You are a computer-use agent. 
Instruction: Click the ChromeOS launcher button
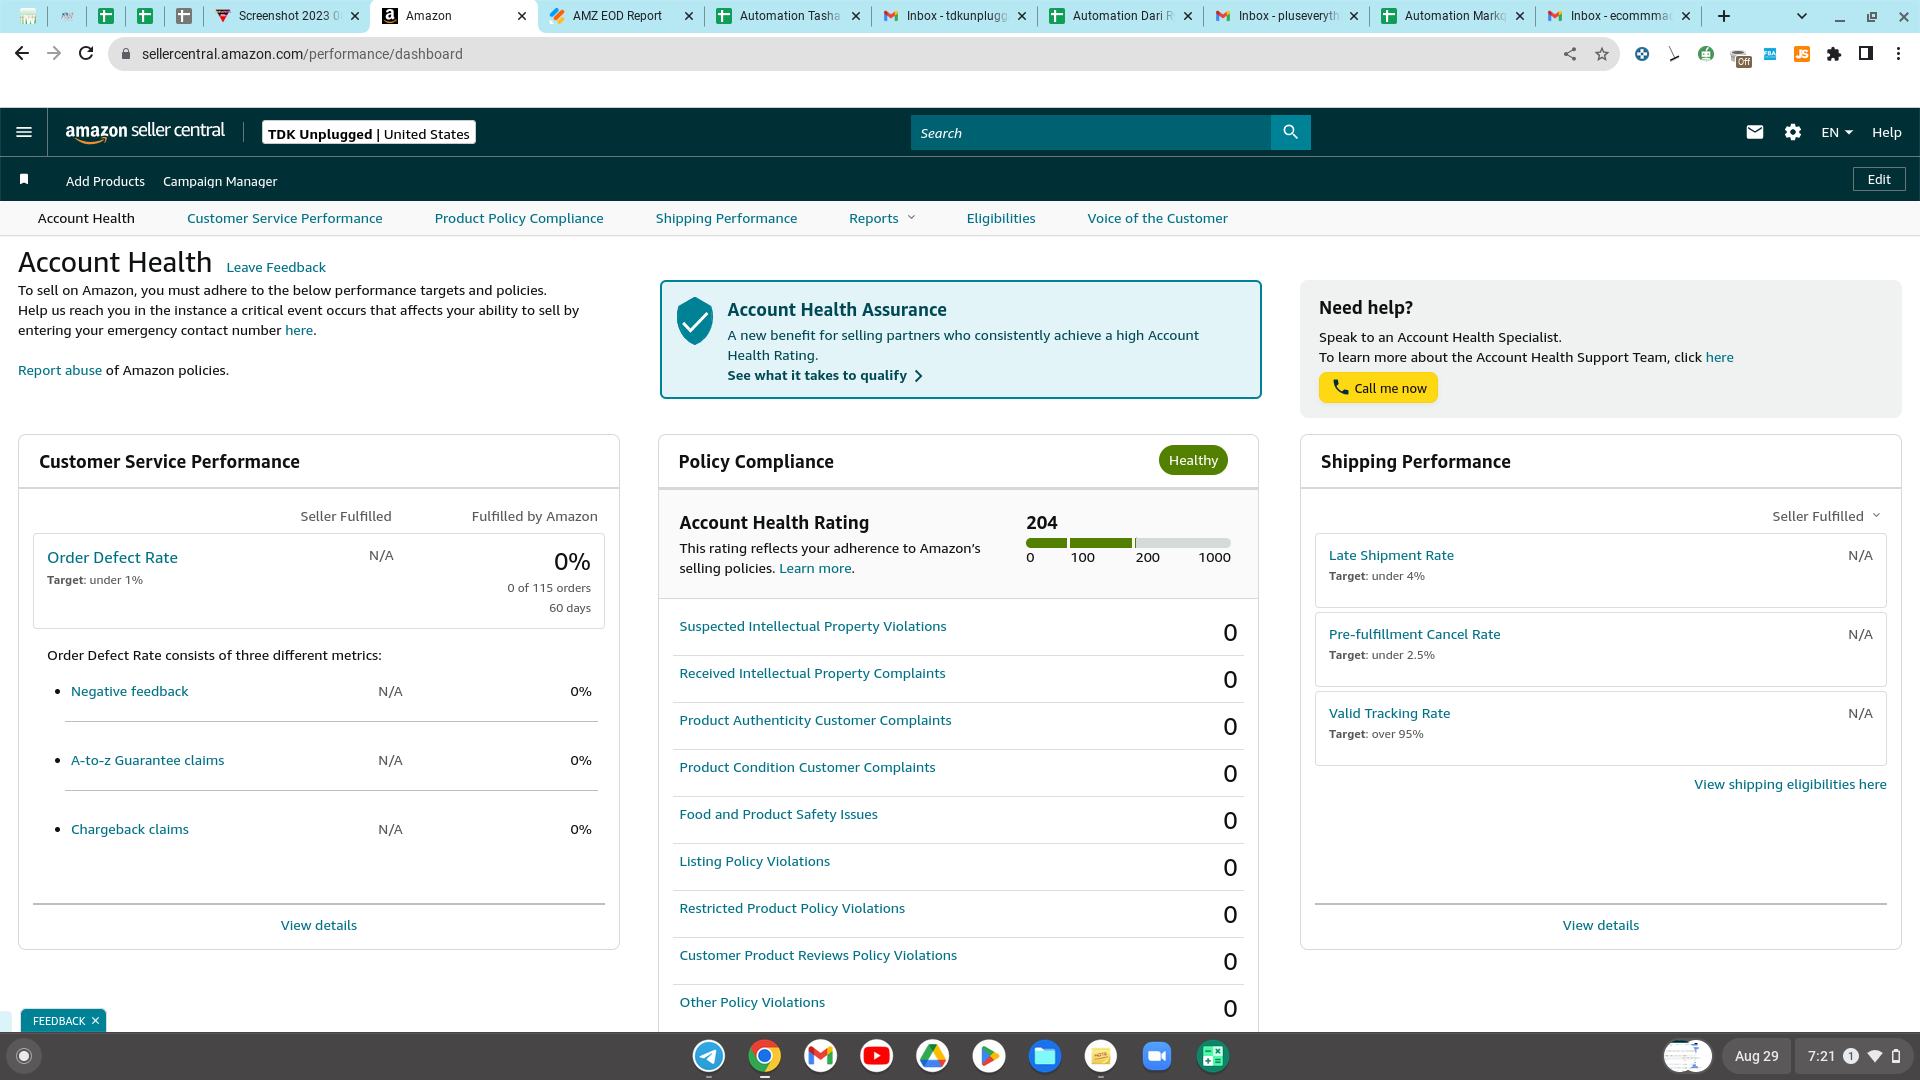[25, 1056]
